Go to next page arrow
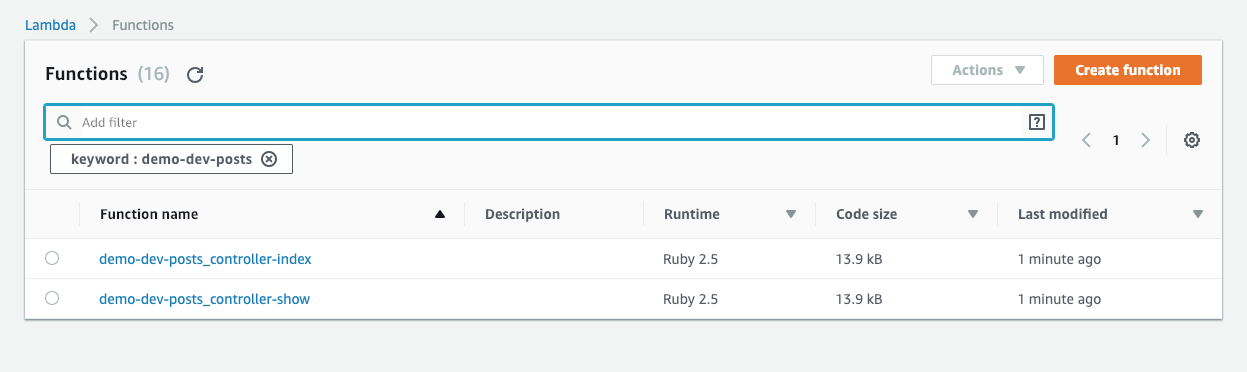 1146,141
